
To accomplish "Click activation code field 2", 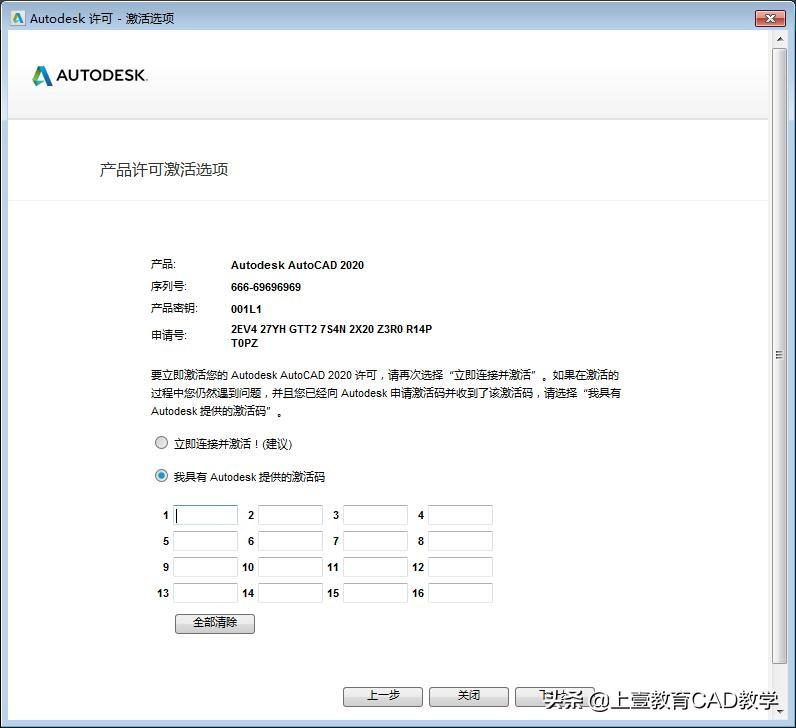I will pyautogui.click(x=290, y=515).
